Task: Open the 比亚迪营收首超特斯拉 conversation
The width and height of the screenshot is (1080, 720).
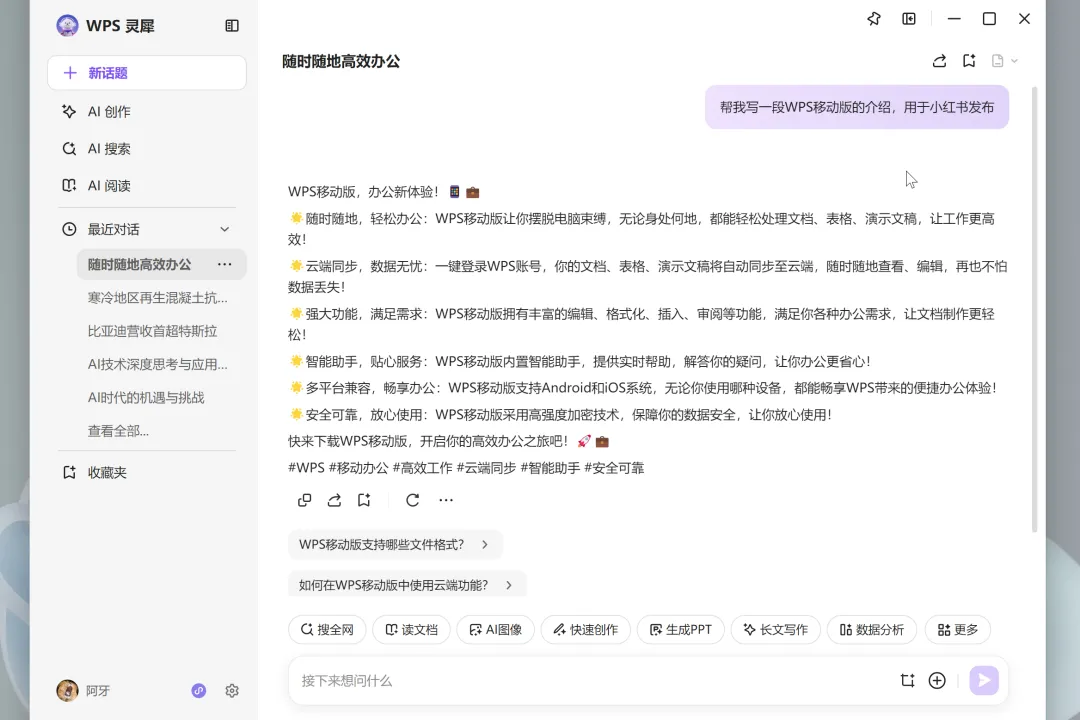Action: pos(152,331)
